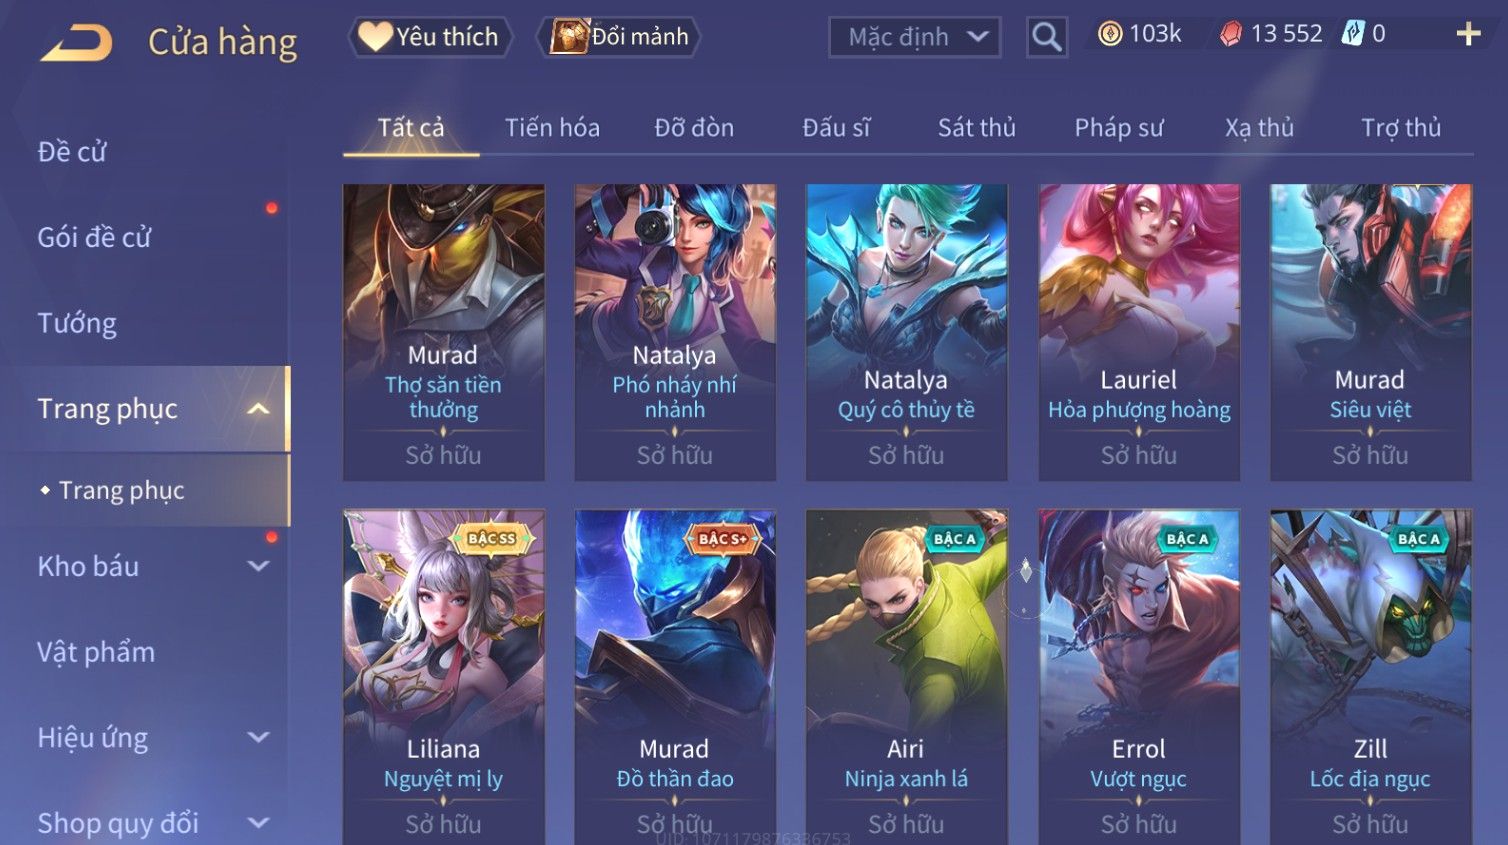Switch to the Tiến hóa tab
1508x845 pixels.
pos(552,128)
